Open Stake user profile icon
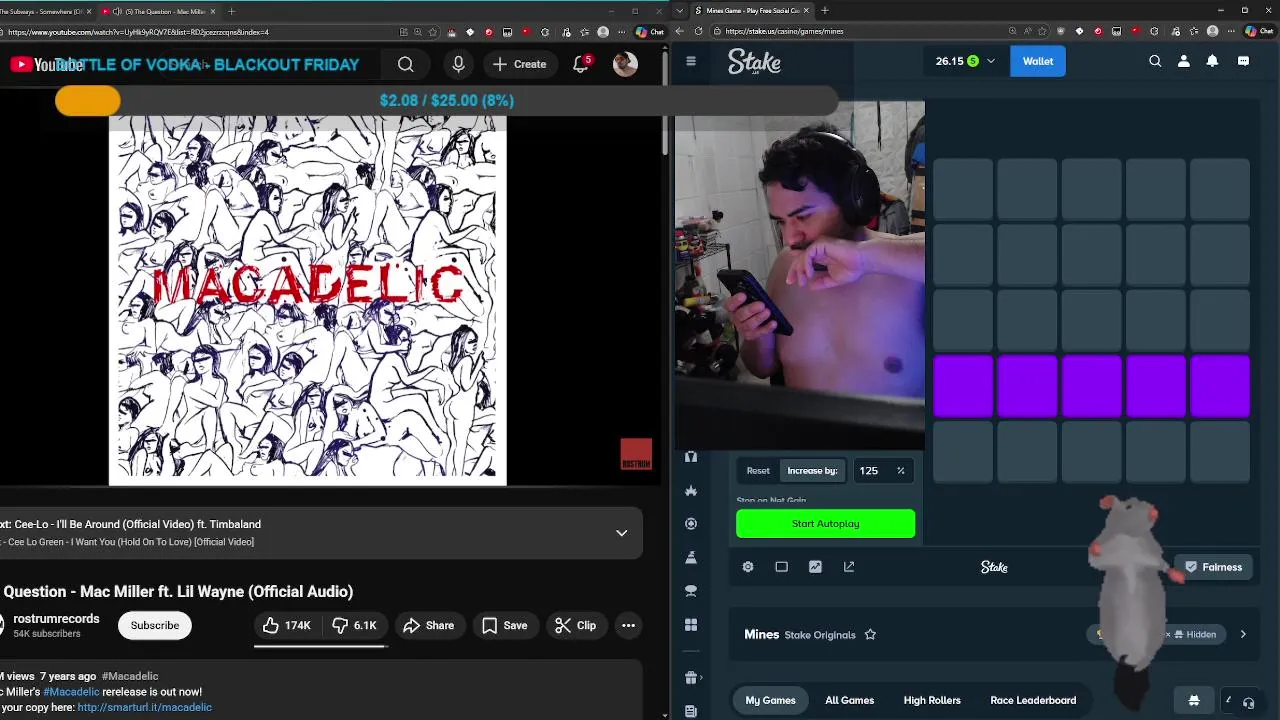This screenshot has height=720, width=1280. 1184,61
